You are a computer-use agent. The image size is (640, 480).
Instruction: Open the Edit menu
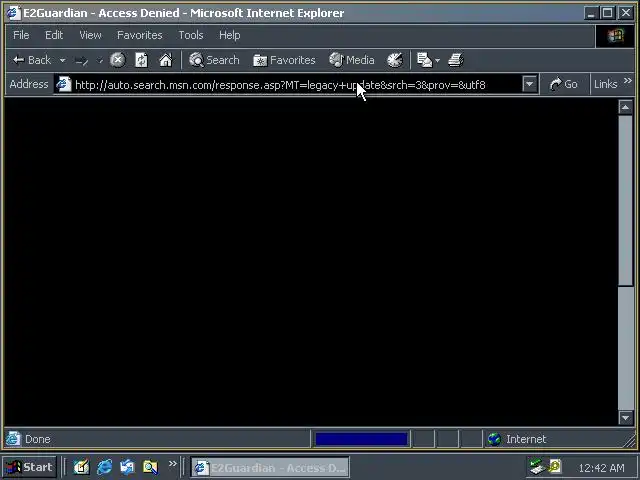click(54, 35)
